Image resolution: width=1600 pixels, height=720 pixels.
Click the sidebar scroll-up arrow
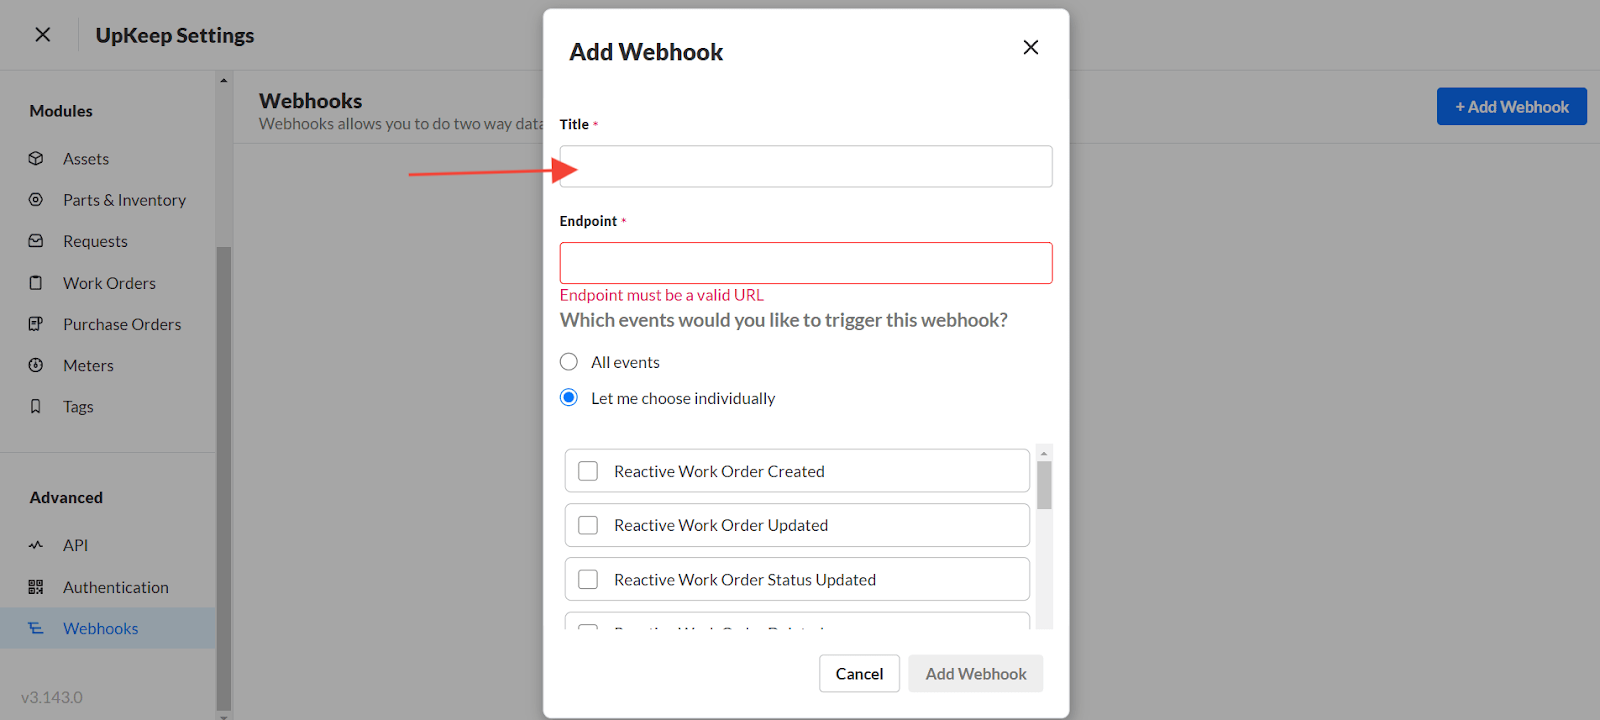click(224, 80)
